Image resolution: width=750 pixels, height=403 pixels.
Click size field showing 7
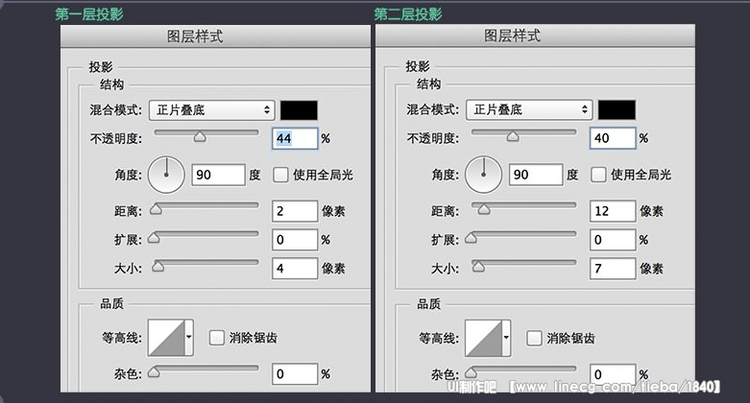pyautogui.click(x=613, y=268)
